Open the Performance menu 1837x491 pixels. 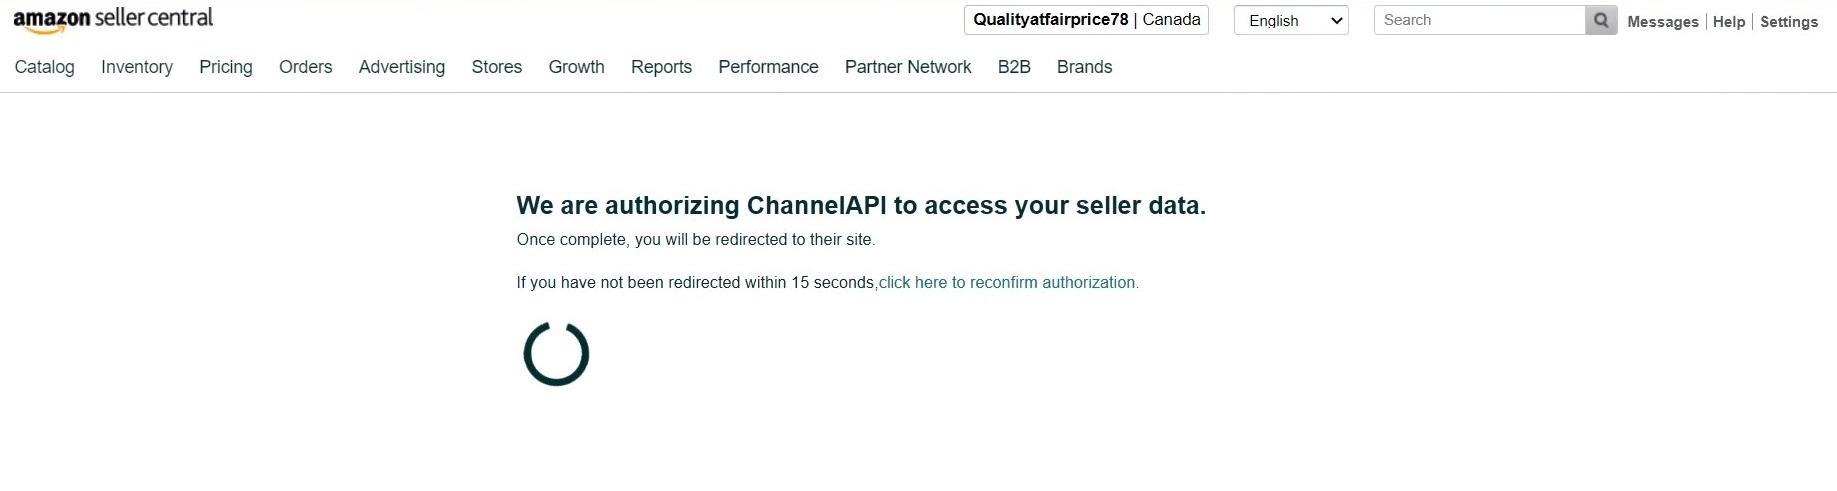click(768, 67)
